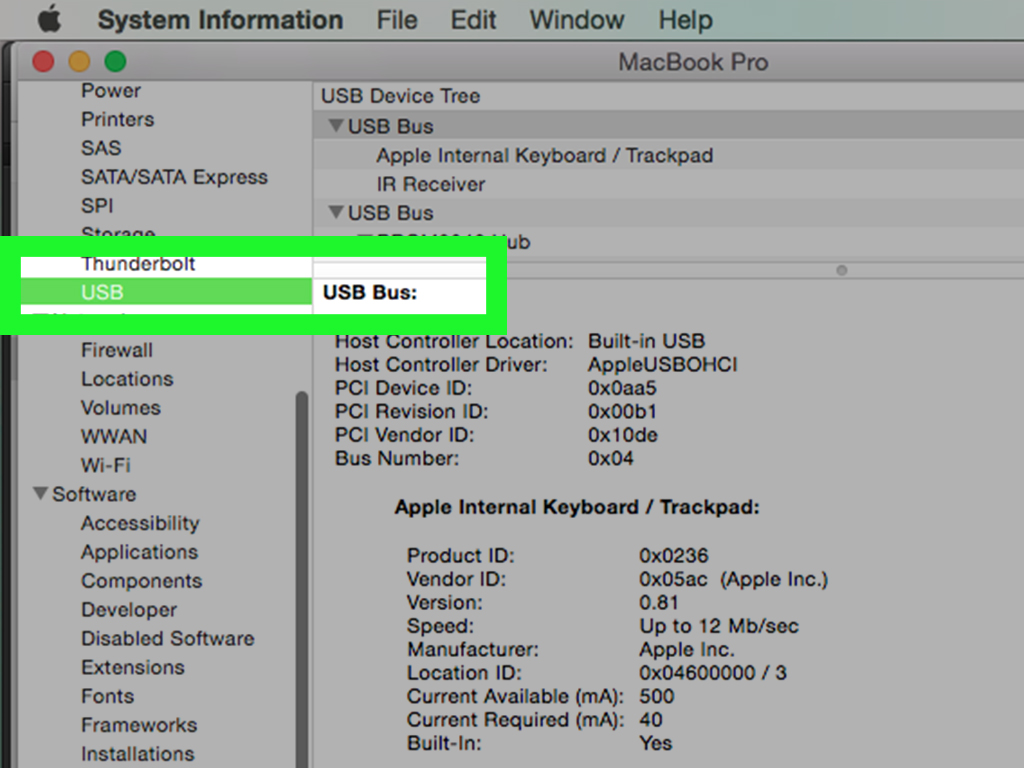Select the Software category row
The width and height of the screenshot is (1024, 768).
tap(94, 494)
